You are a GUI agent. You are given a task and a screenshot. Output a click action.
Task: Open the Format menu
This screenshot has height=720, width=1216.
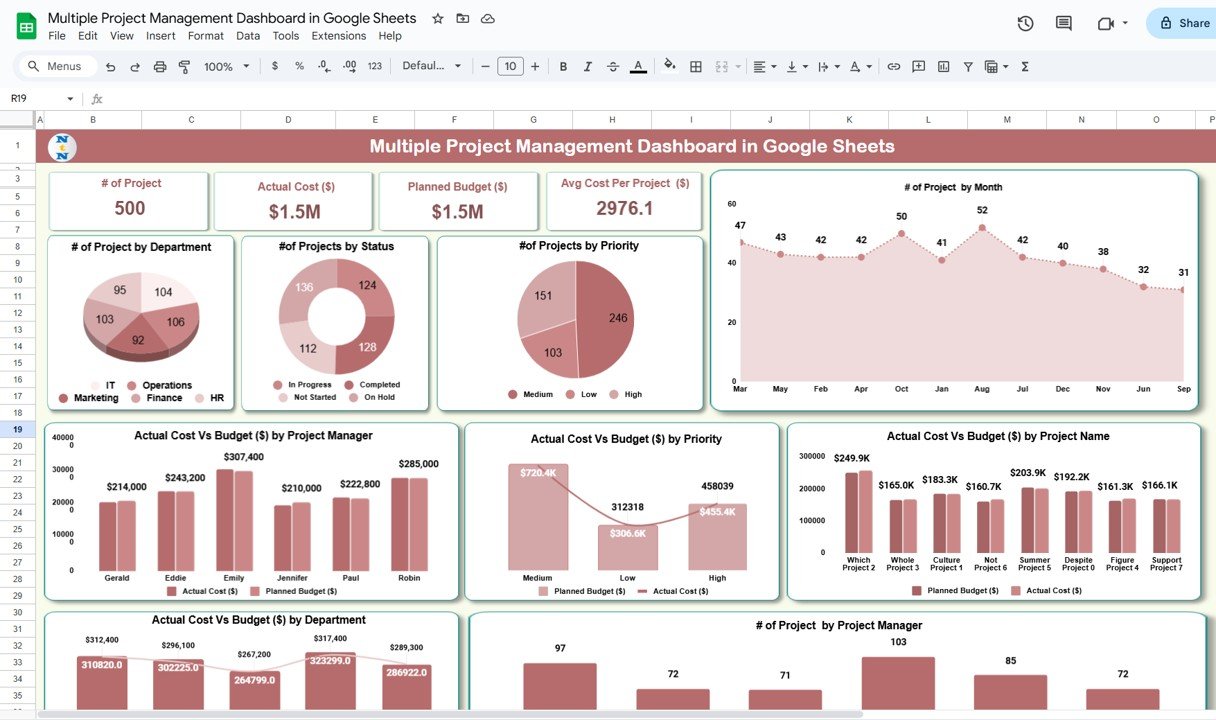pos(206,36)
